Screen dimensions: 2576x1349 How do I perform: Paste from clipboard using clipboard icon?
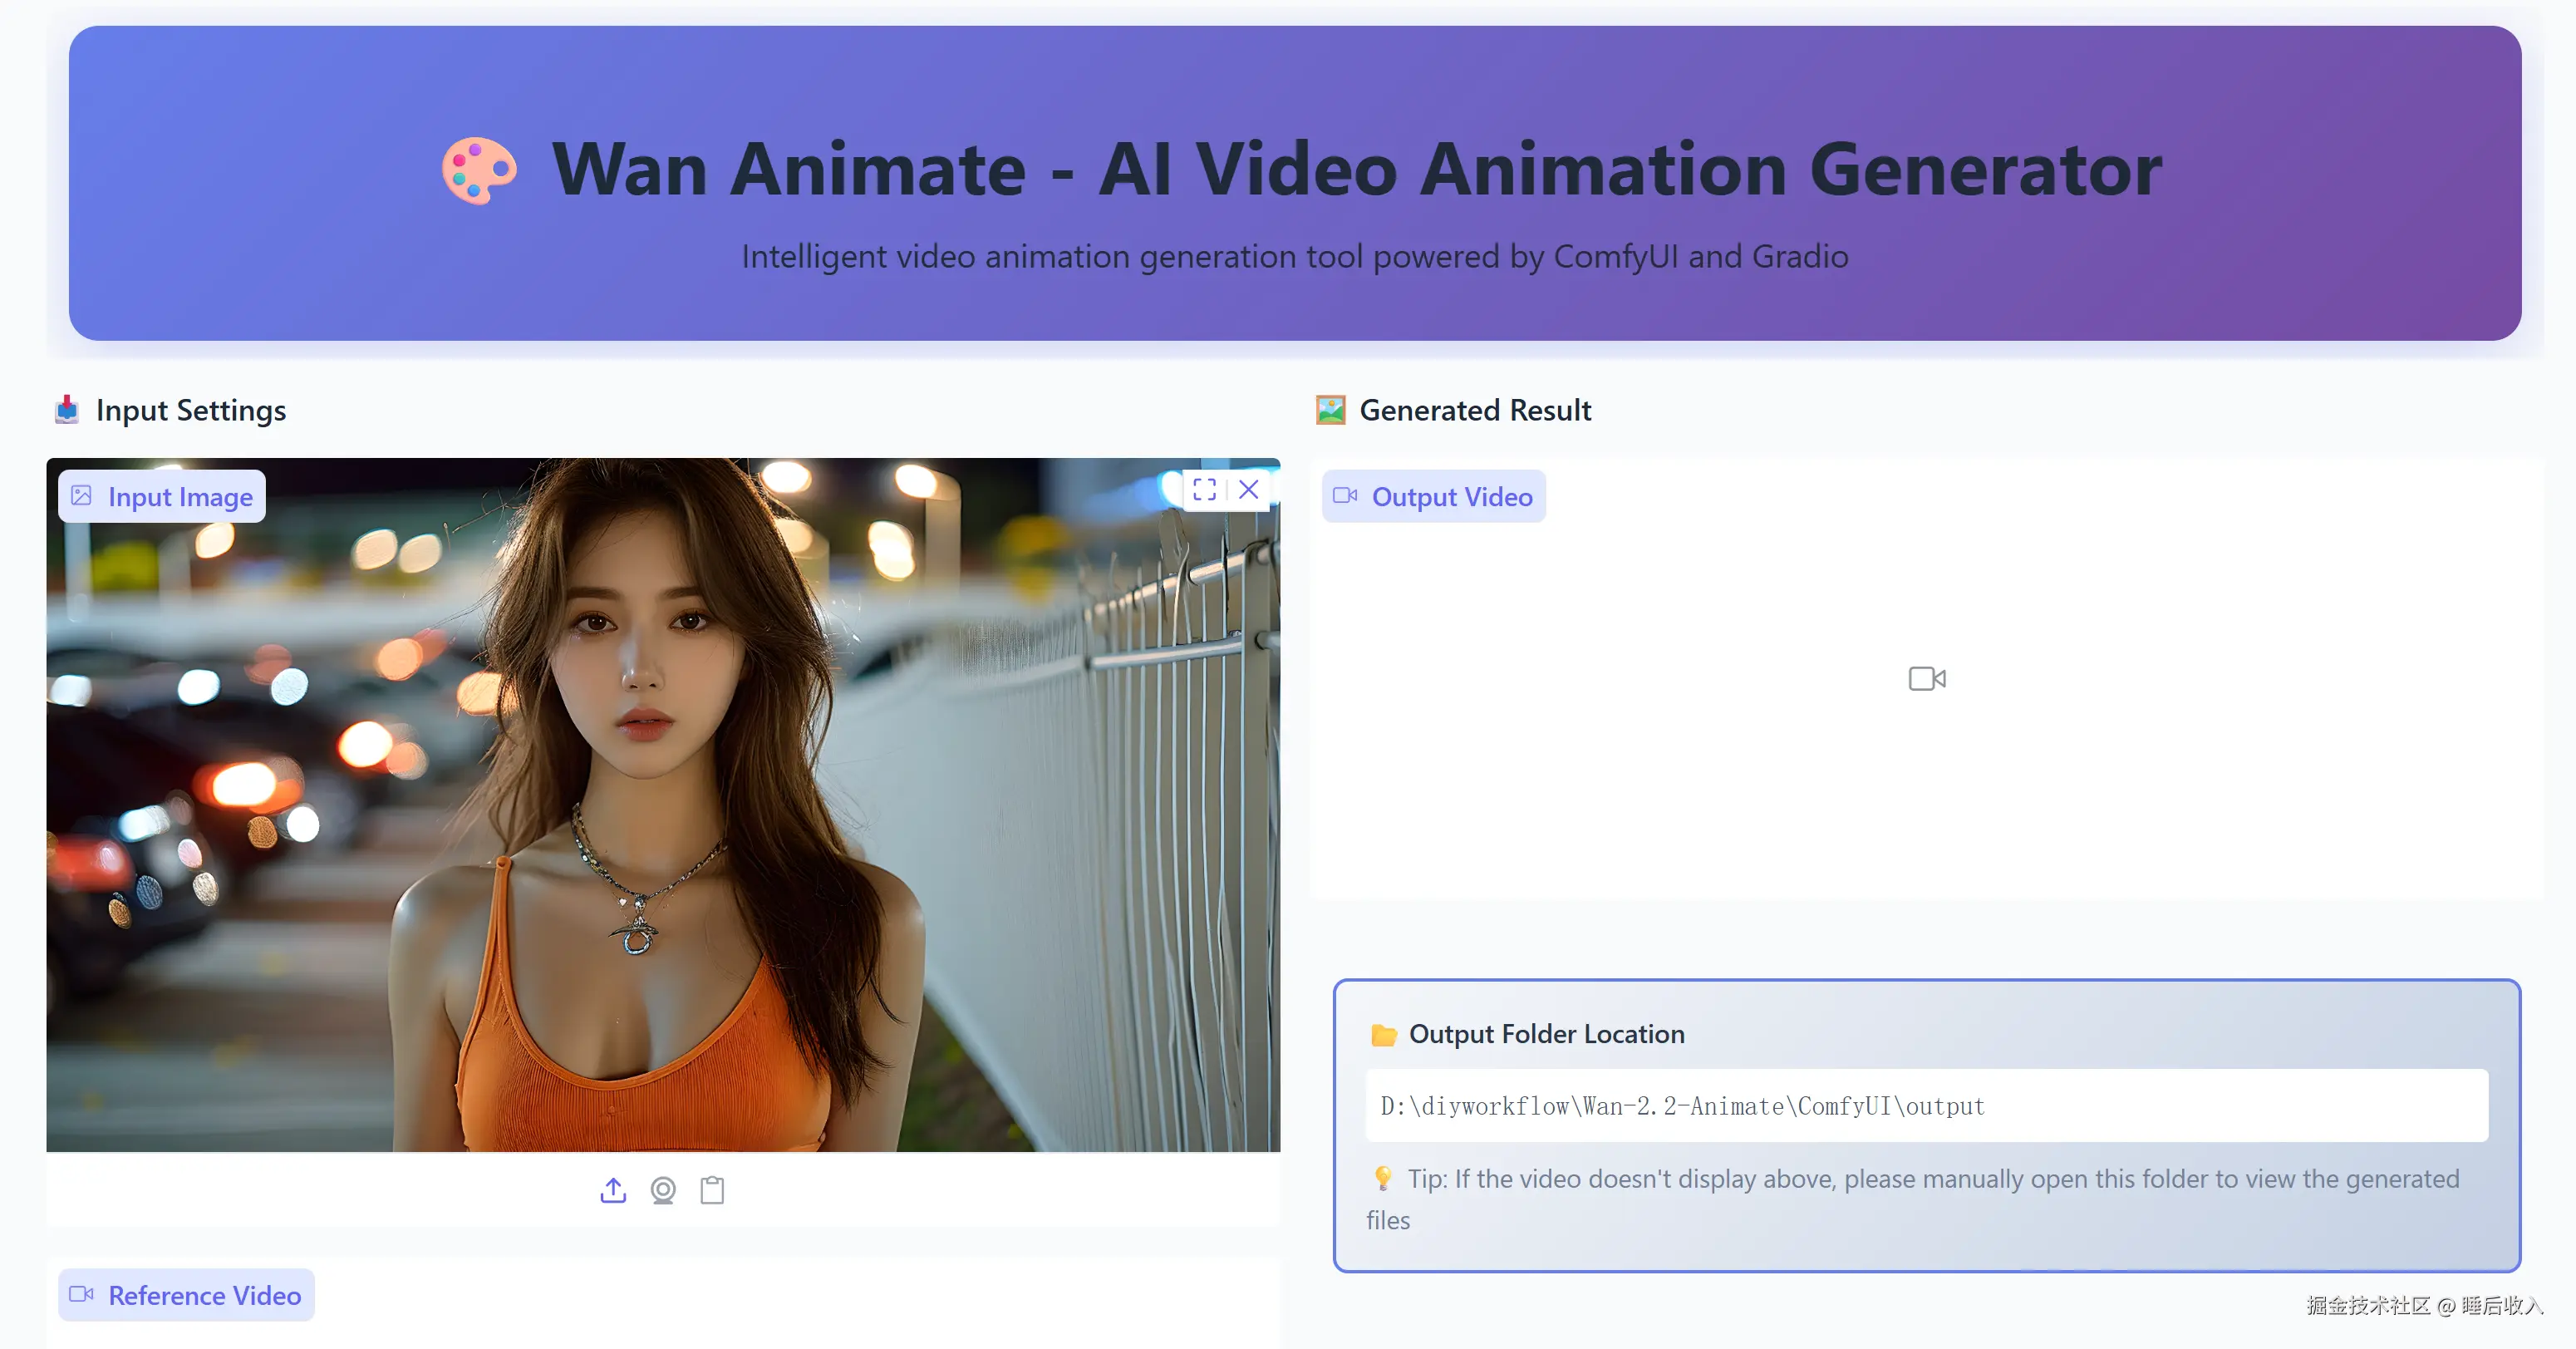712,1190
